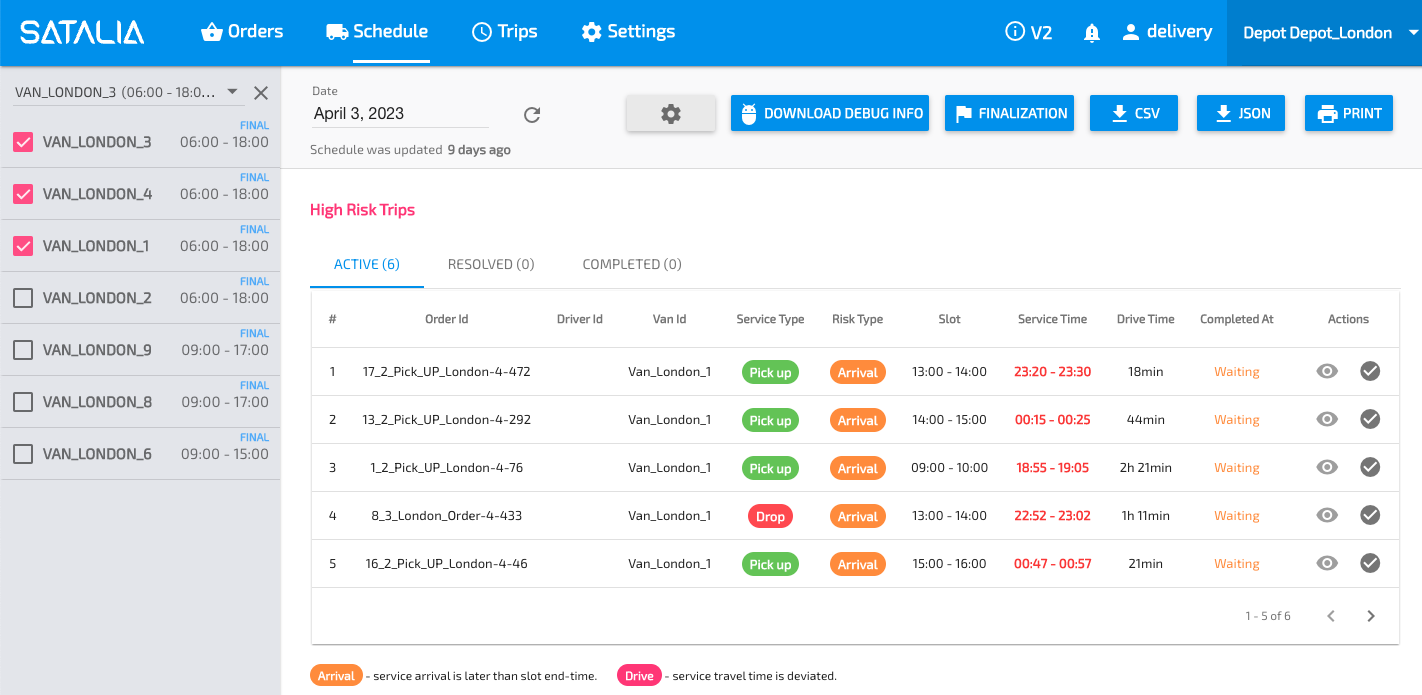Image resolution: width=1422 pixels, height=695 pixels.
Task: Open the delivery user account menu
Action: point(1167,32)
